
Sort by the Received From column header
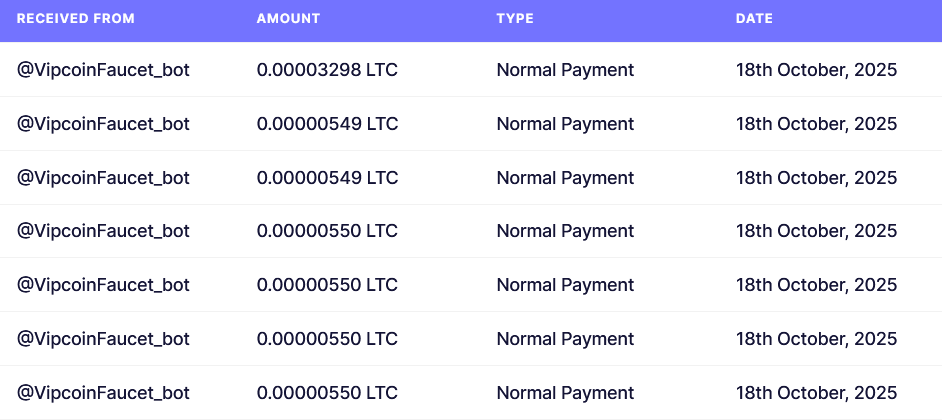[x=76, y=19]
